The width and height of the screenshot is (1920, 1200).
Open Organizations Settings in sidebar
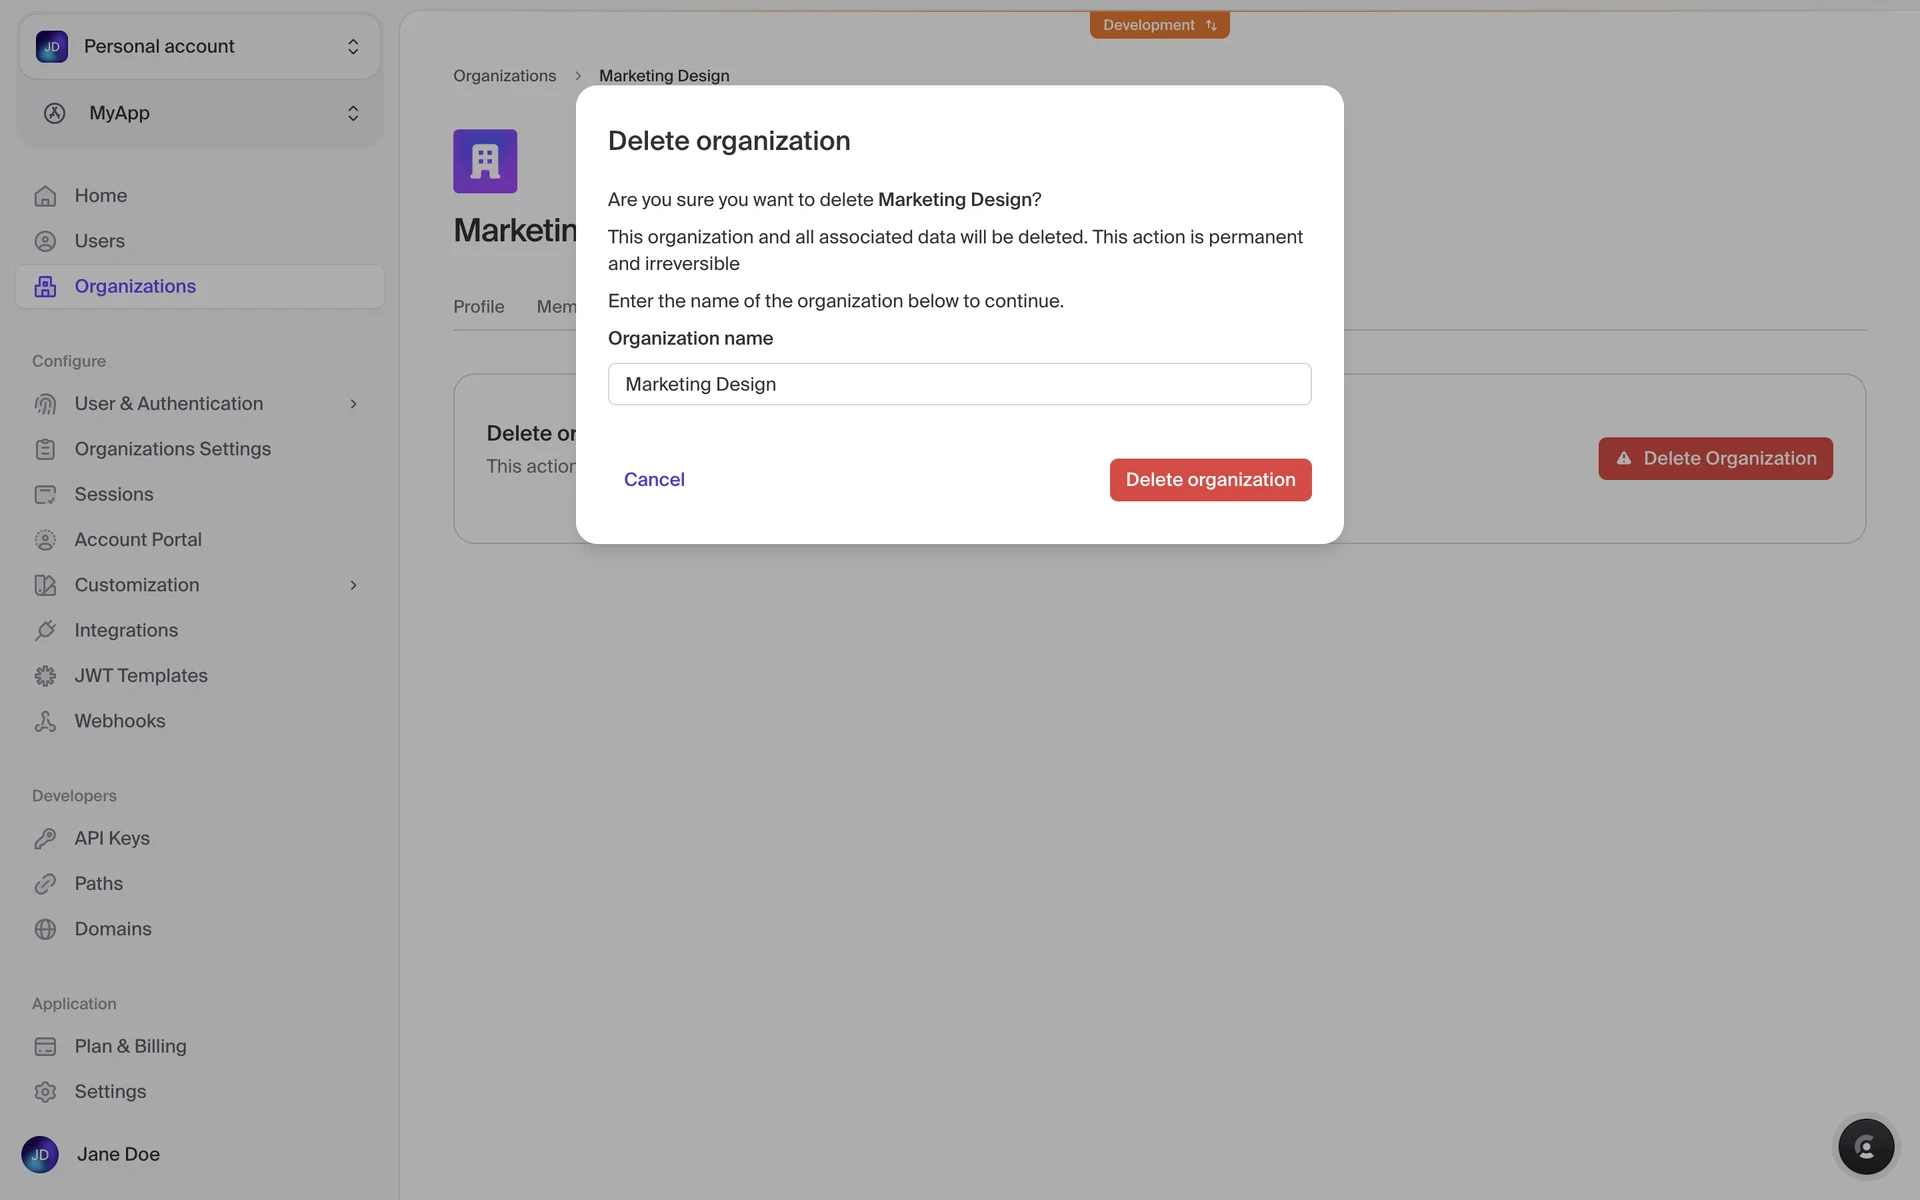click(172, 449)
